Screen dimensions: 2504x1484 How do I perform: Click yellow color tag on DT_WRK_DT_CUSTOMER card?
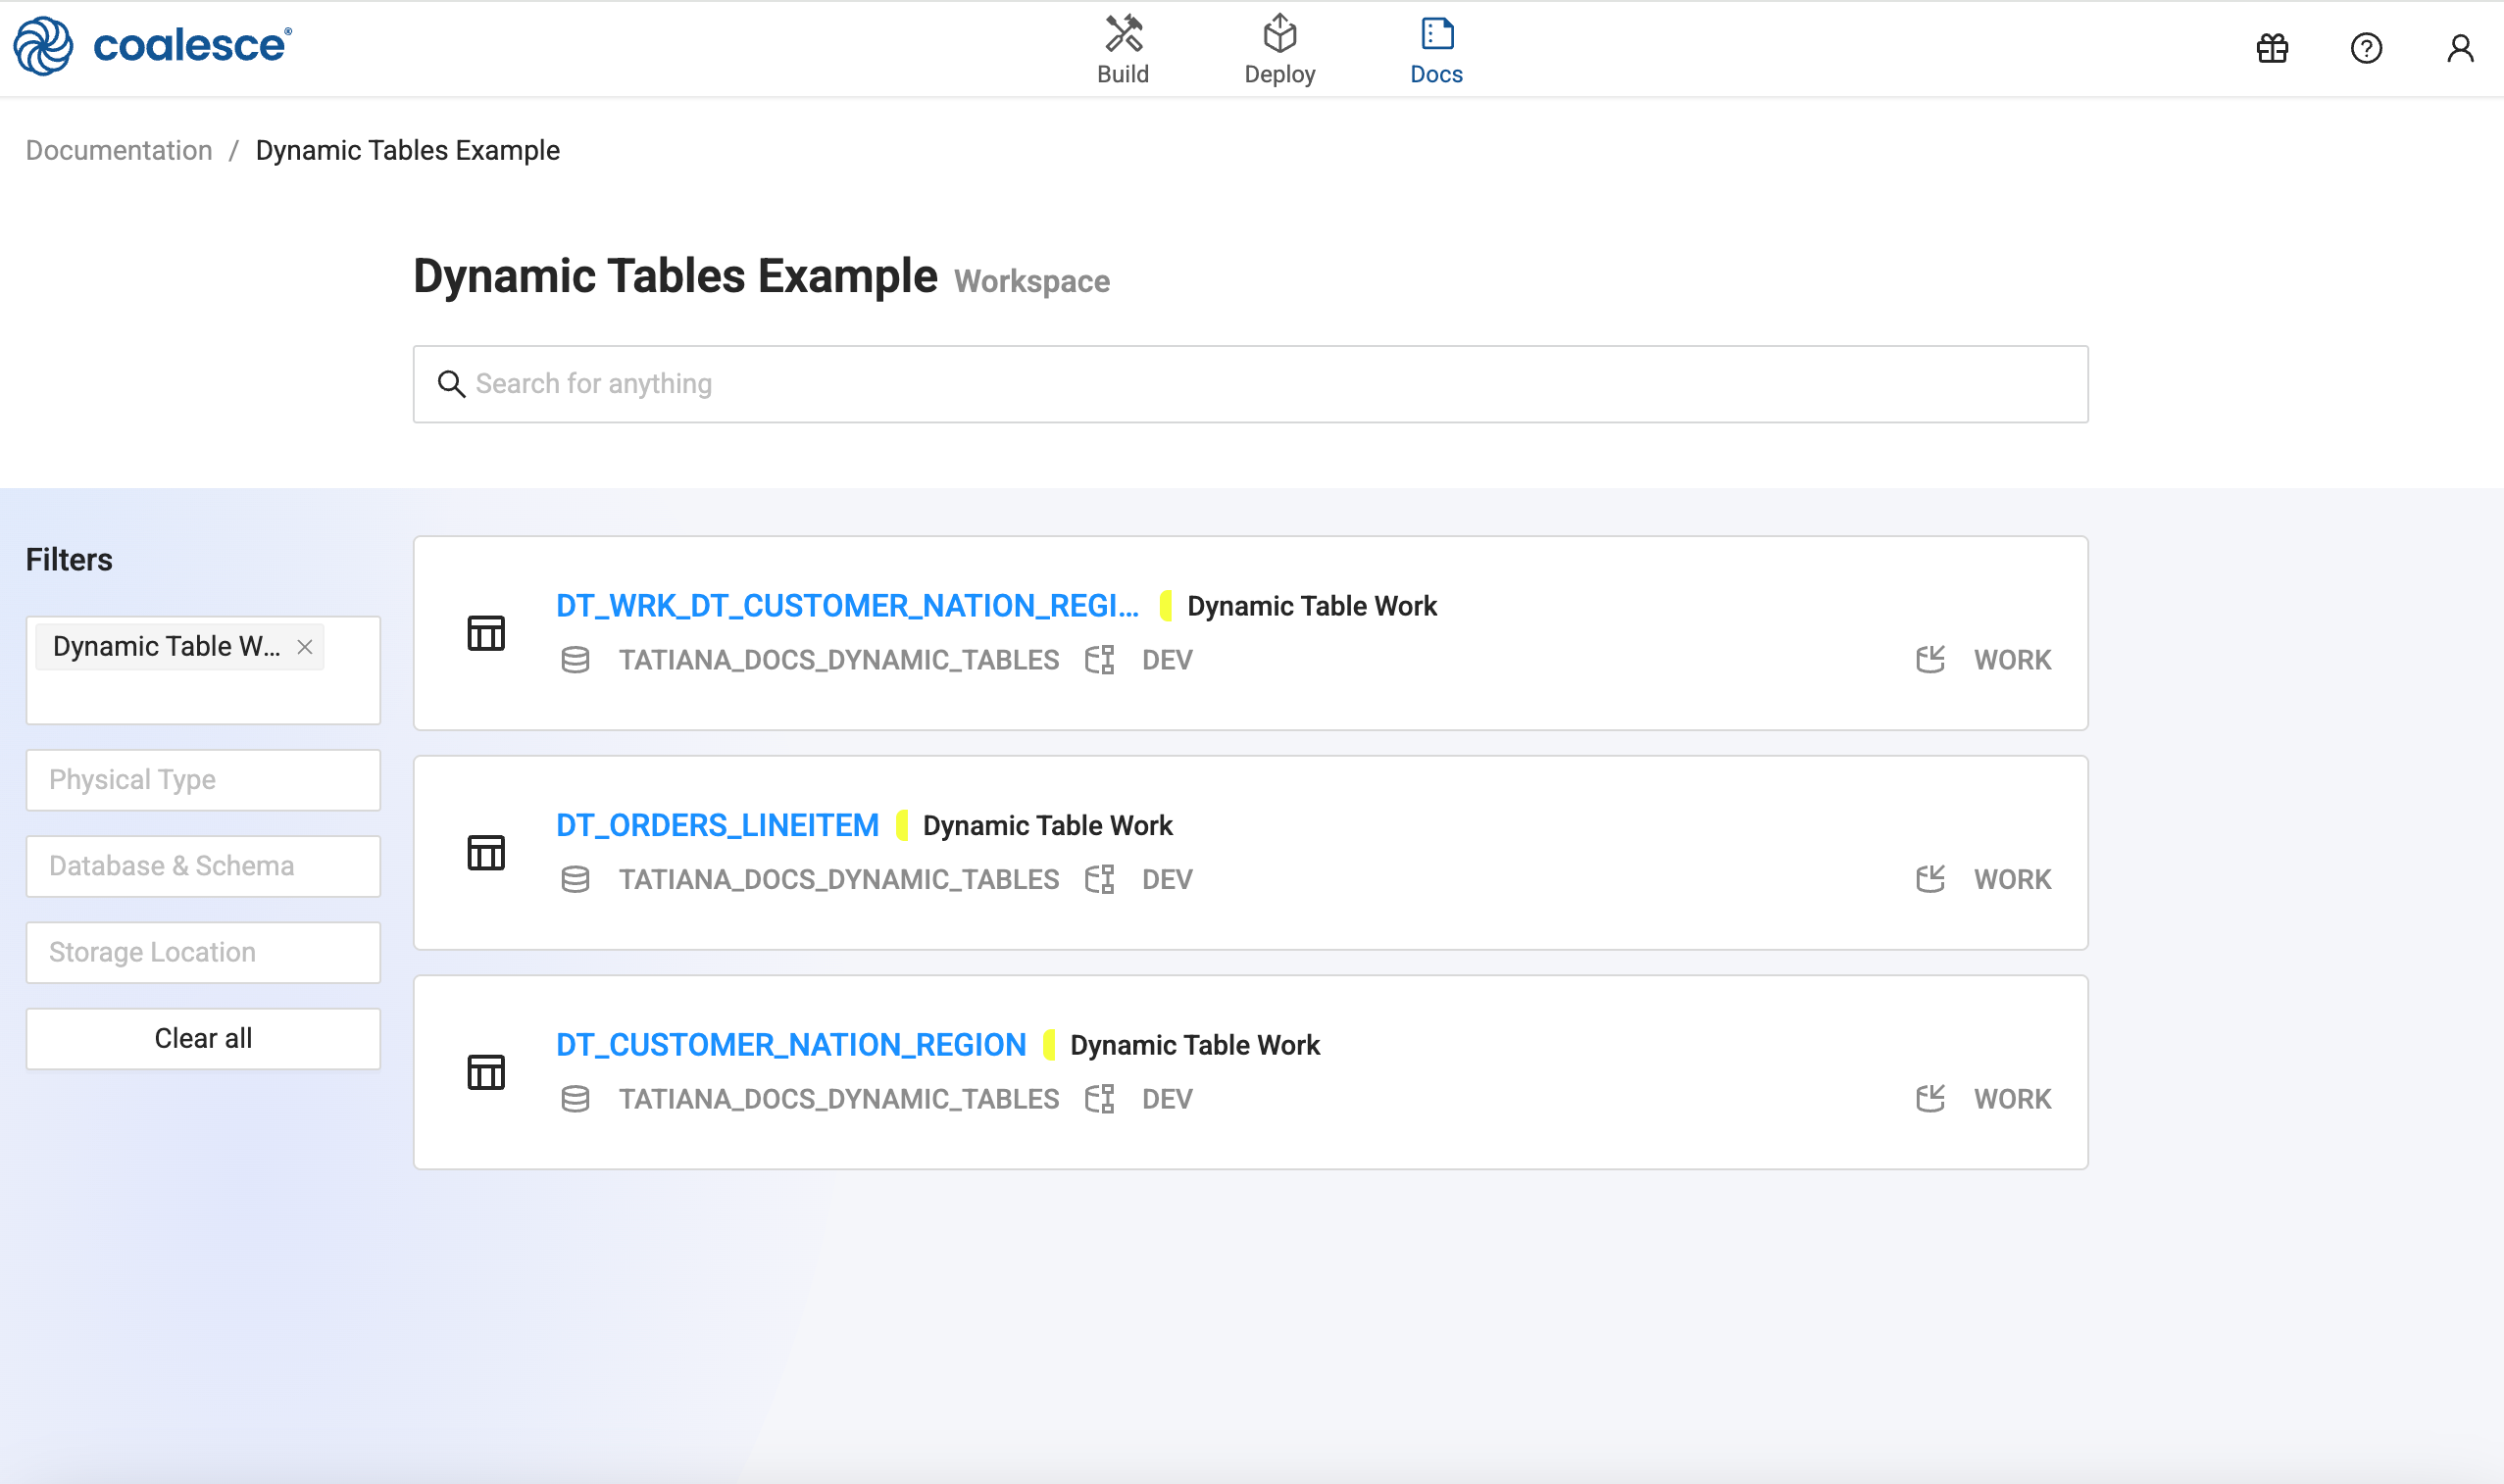pos(1165,606)
